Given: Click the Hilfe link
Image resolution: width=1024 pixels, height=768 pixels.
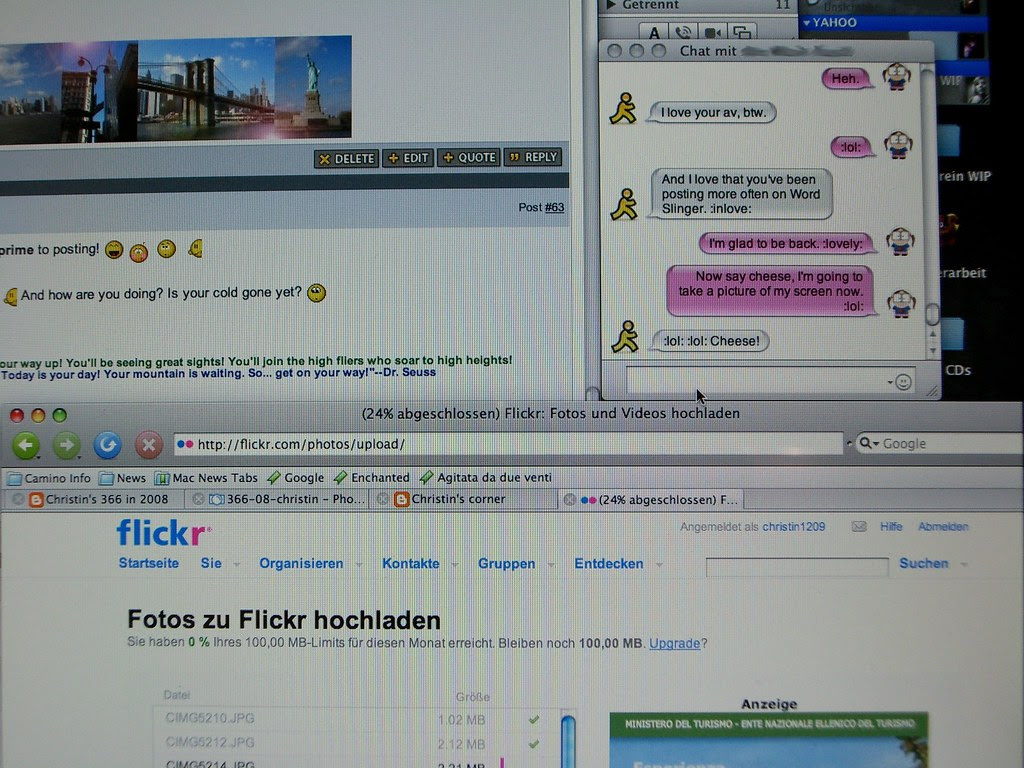Looking at the screenshot, I should click(x=891, y=526).
